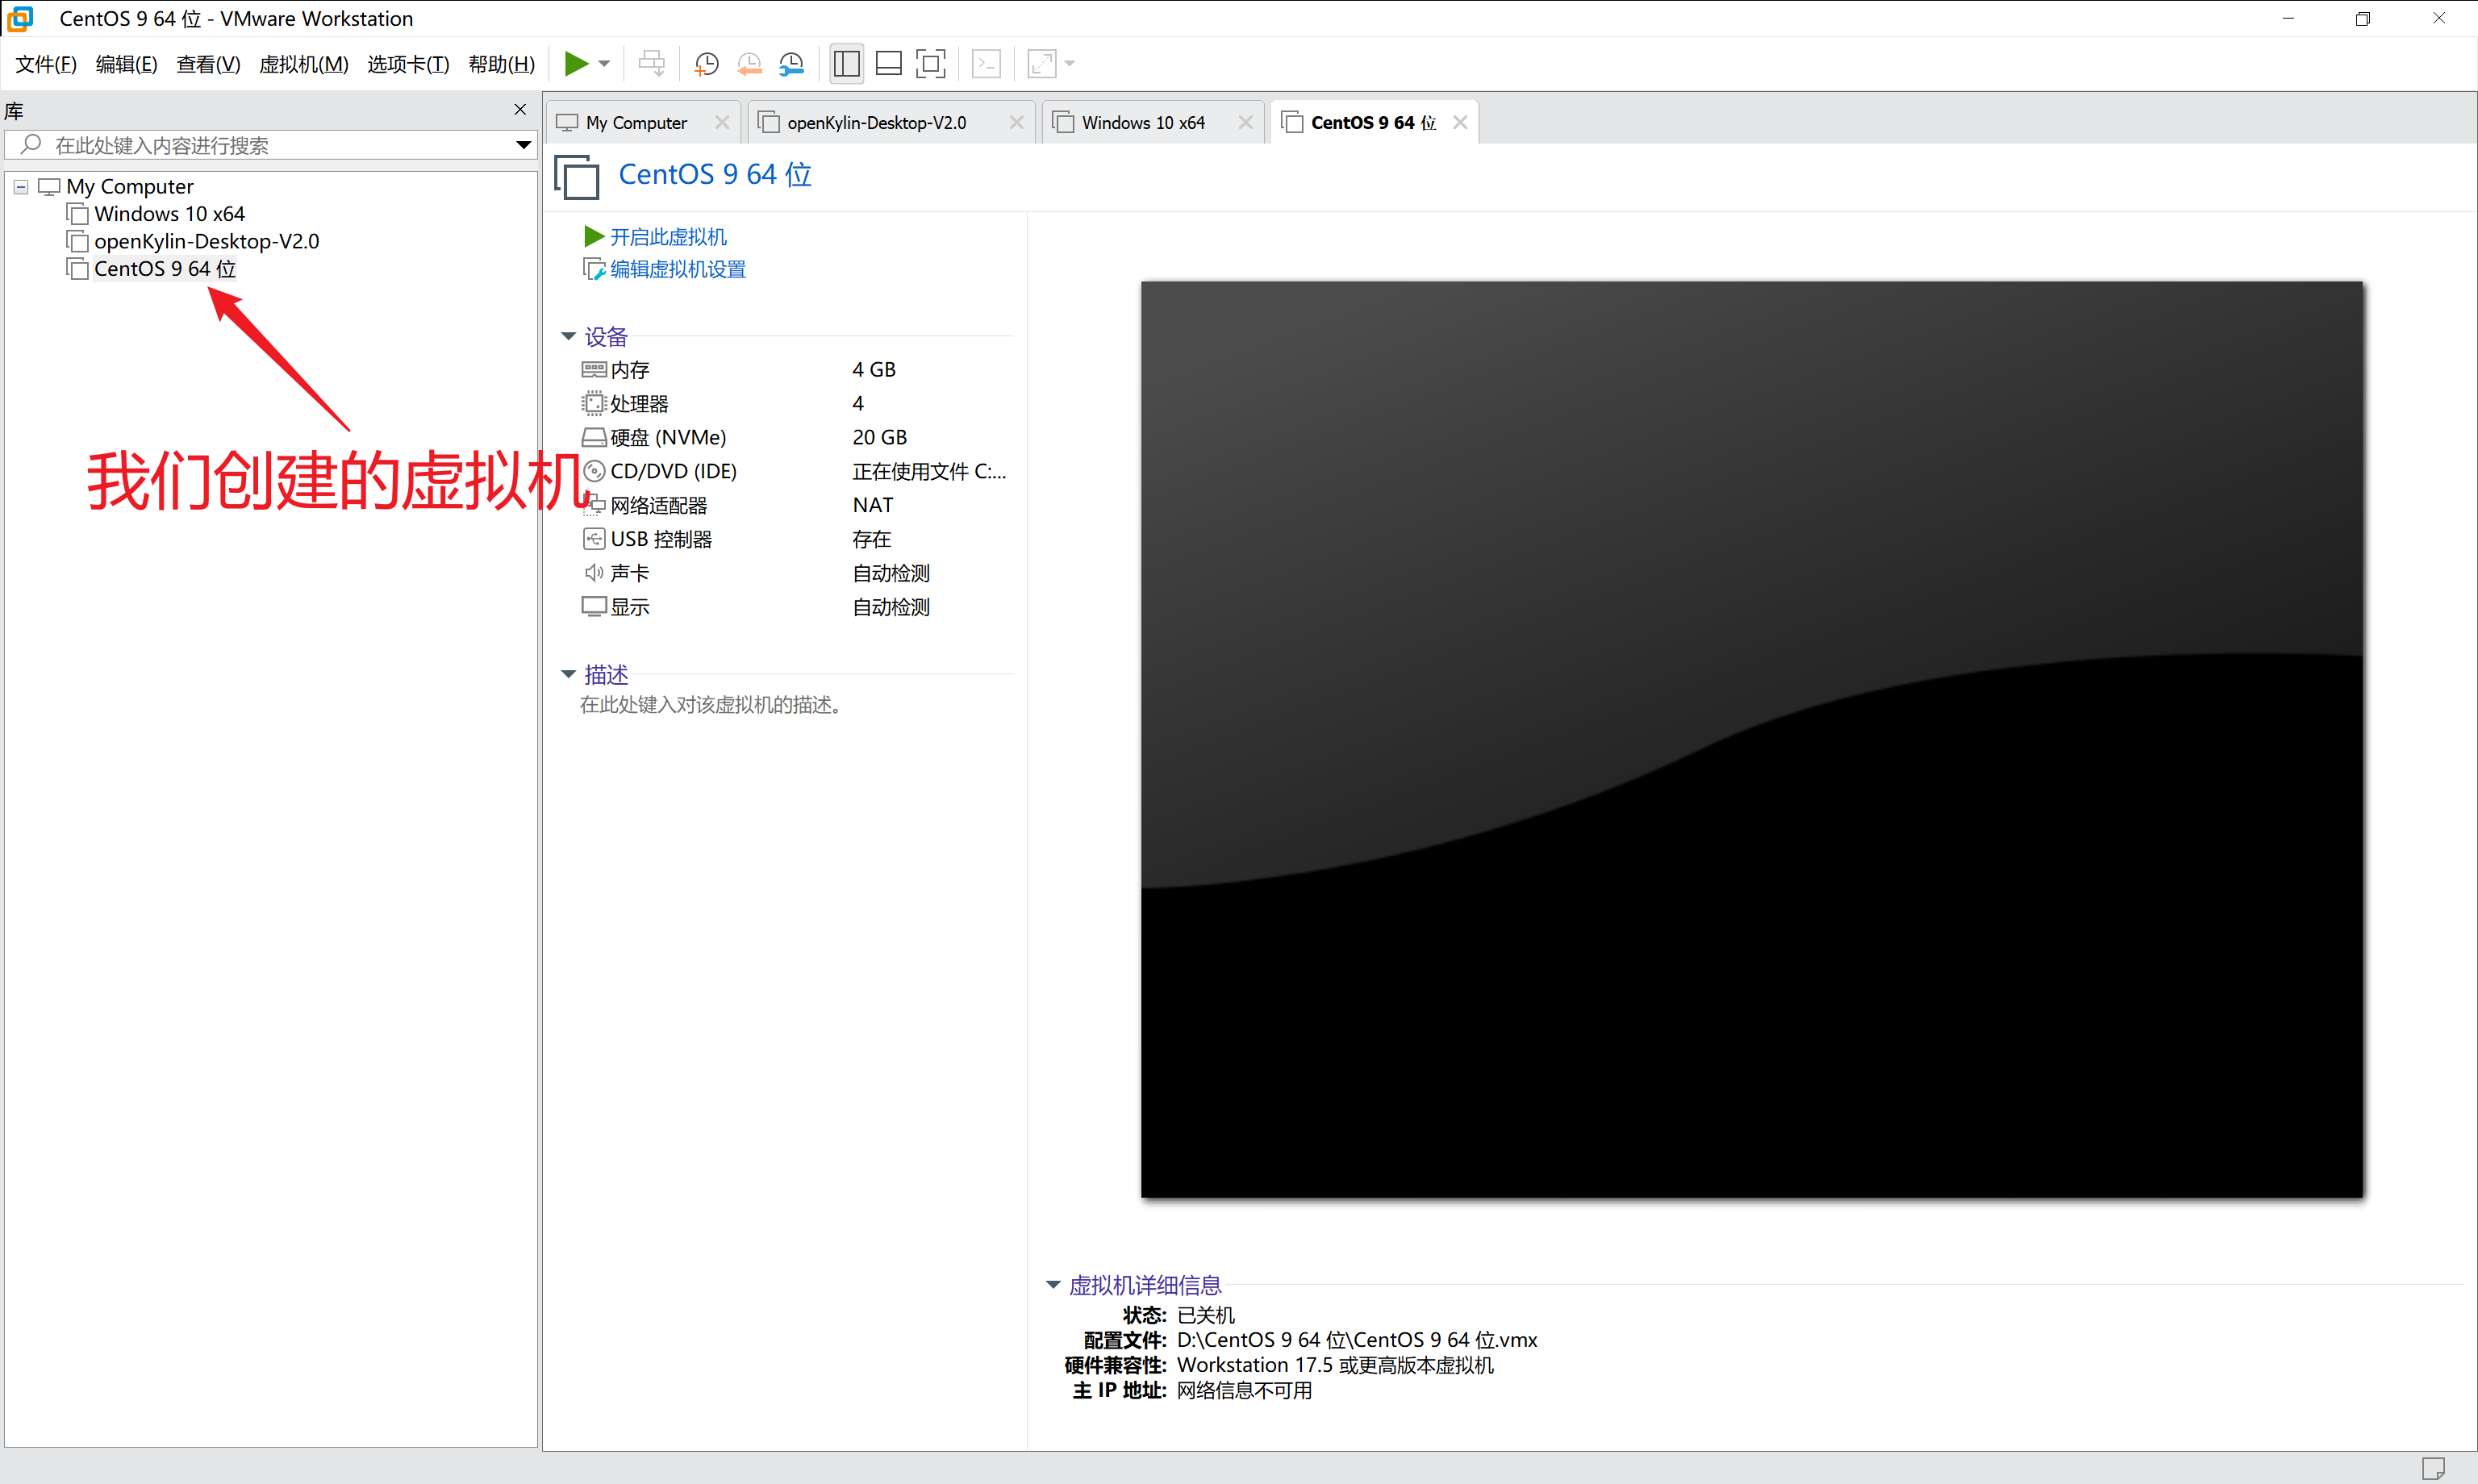The width and height of the screenshot is (2478, 1484).
Task: Click the green power-on play icon in toolbar
Action: (x=576, y=64)
